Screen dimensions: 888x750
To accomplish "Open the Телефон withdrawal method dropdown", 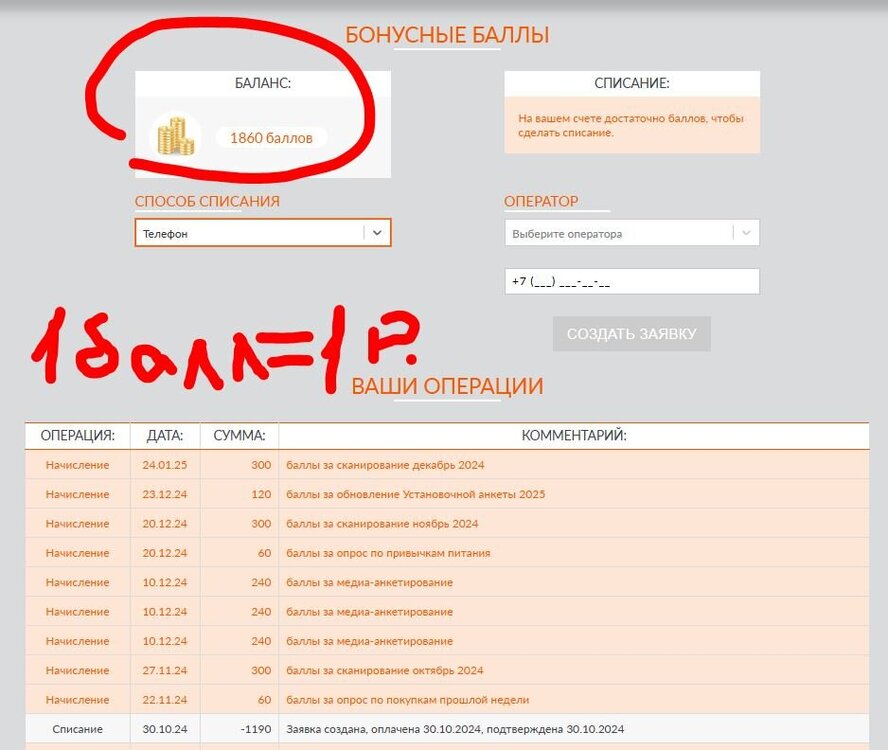I will [x=263, y=233].
